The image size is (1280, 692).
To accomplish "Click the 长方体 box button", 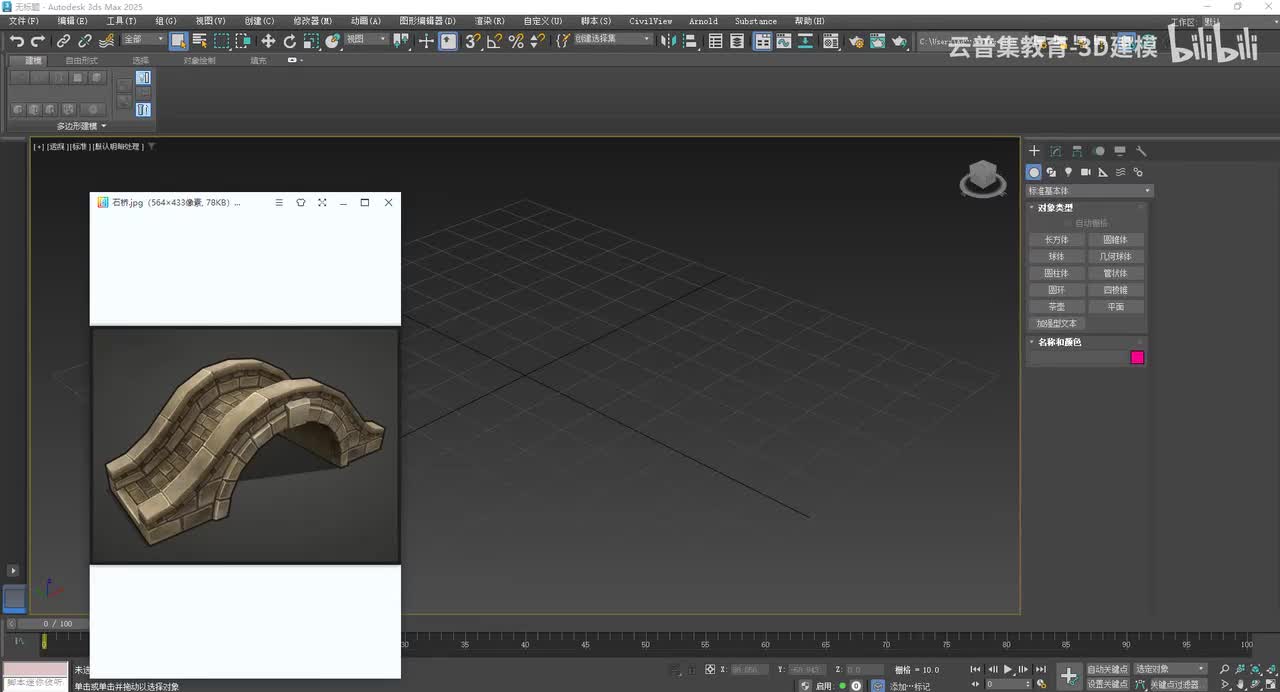I will pyautogui.click(x=1056, y=240).
